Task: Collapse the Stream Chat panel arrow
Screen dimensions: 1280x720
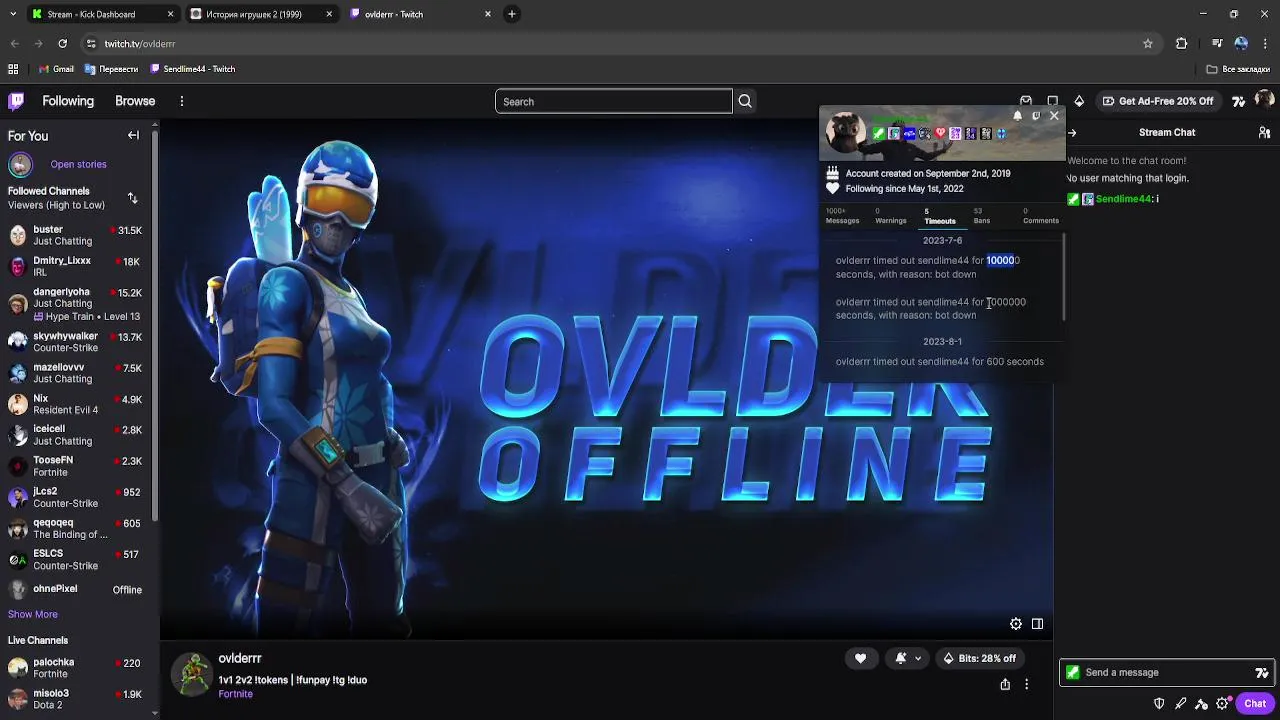Action: pyautogui.click(x=1072, y=132)
